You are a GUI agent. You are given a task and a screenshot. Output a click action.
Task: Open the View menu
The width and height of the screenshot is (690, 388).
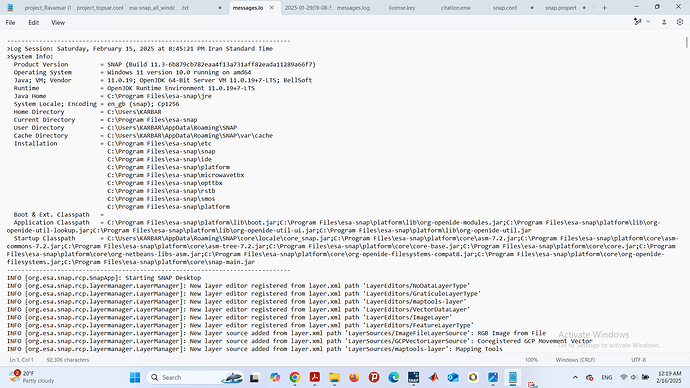pos(58,22)
